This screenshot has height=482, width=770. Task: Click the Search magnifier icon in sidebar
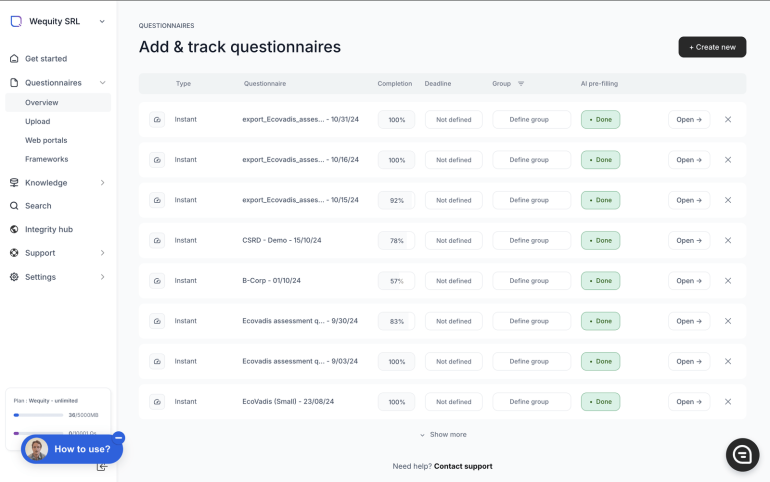tap(15, 206)
